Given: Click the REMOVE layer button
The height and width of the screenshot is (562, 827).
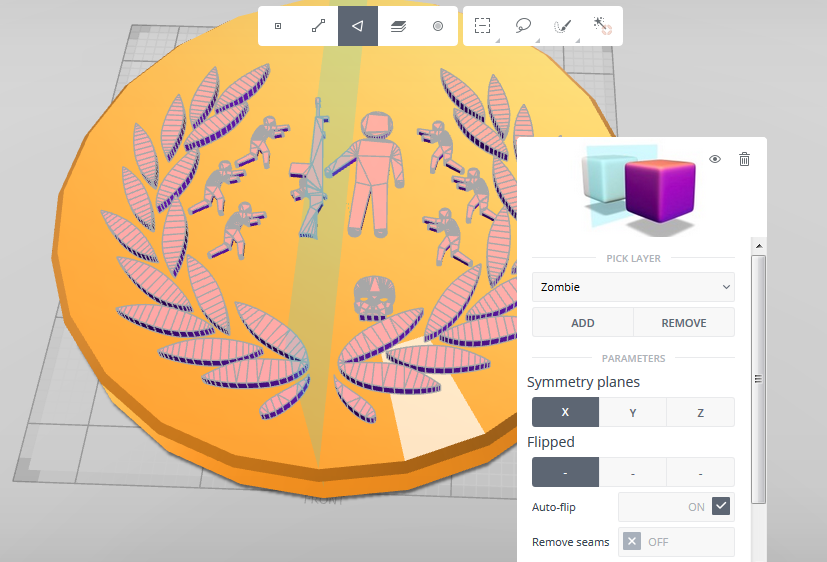Looking at the screenshot, I should point(684,323).
